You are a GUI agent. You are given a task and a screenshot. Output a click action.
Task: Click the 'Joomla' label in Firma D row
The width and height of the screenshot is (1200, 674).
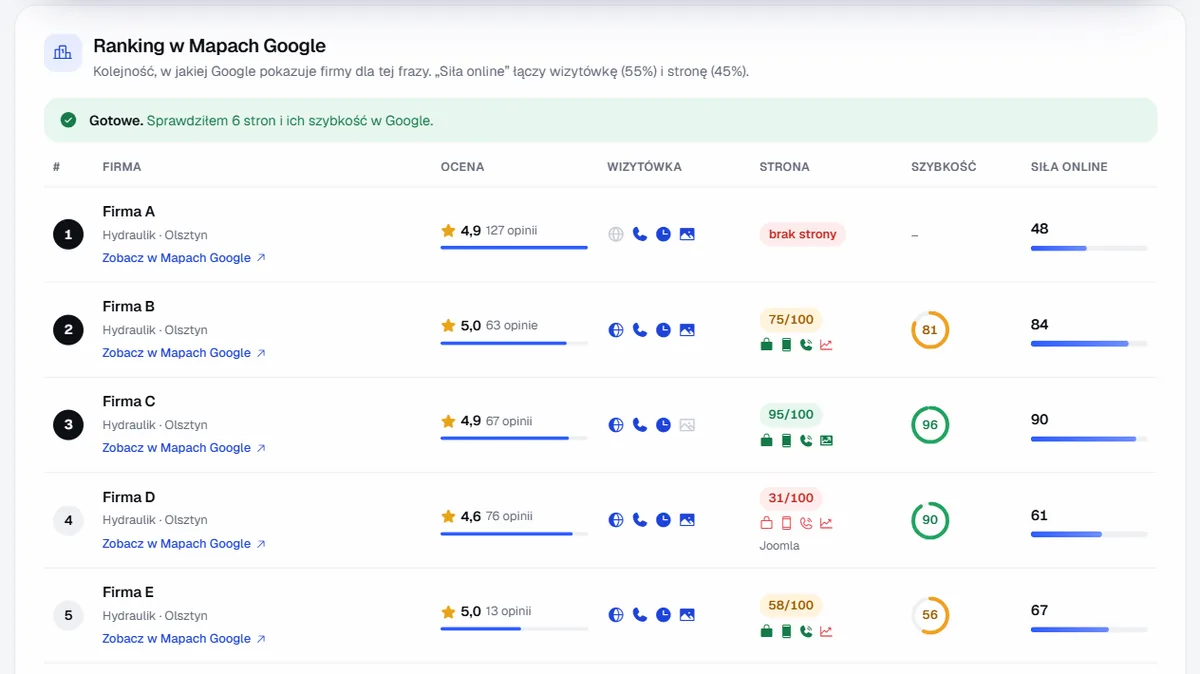(780, 546)
